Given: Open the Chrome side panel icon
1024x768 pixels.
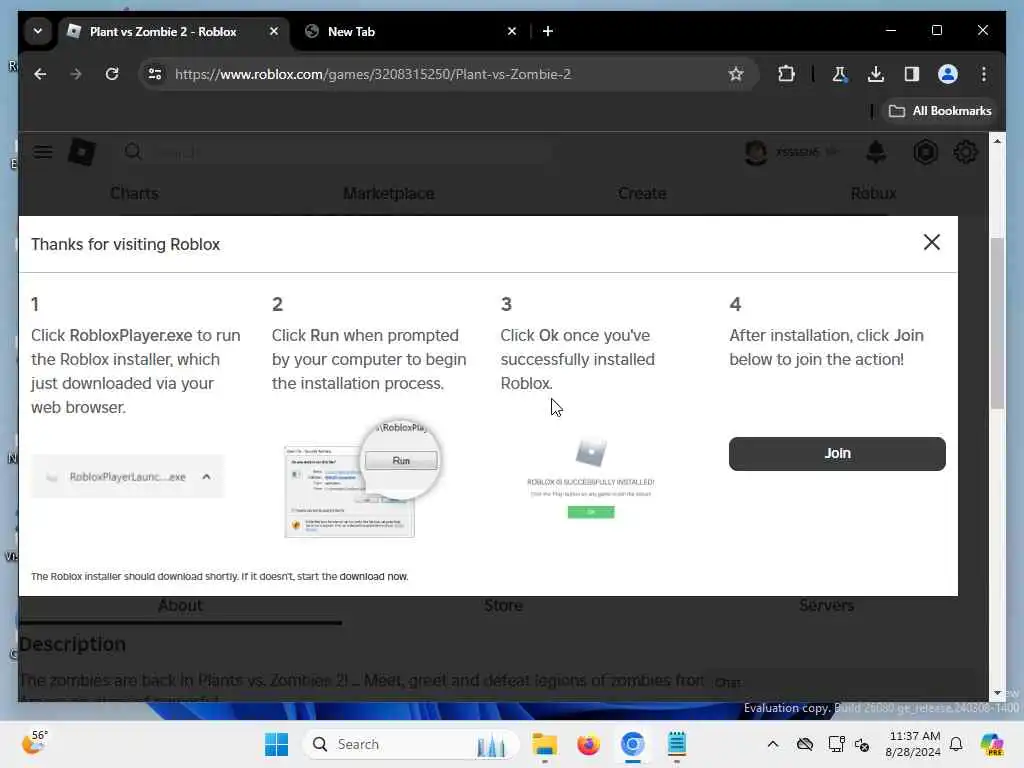Looking at the screenshot, I should coord(912,74).
